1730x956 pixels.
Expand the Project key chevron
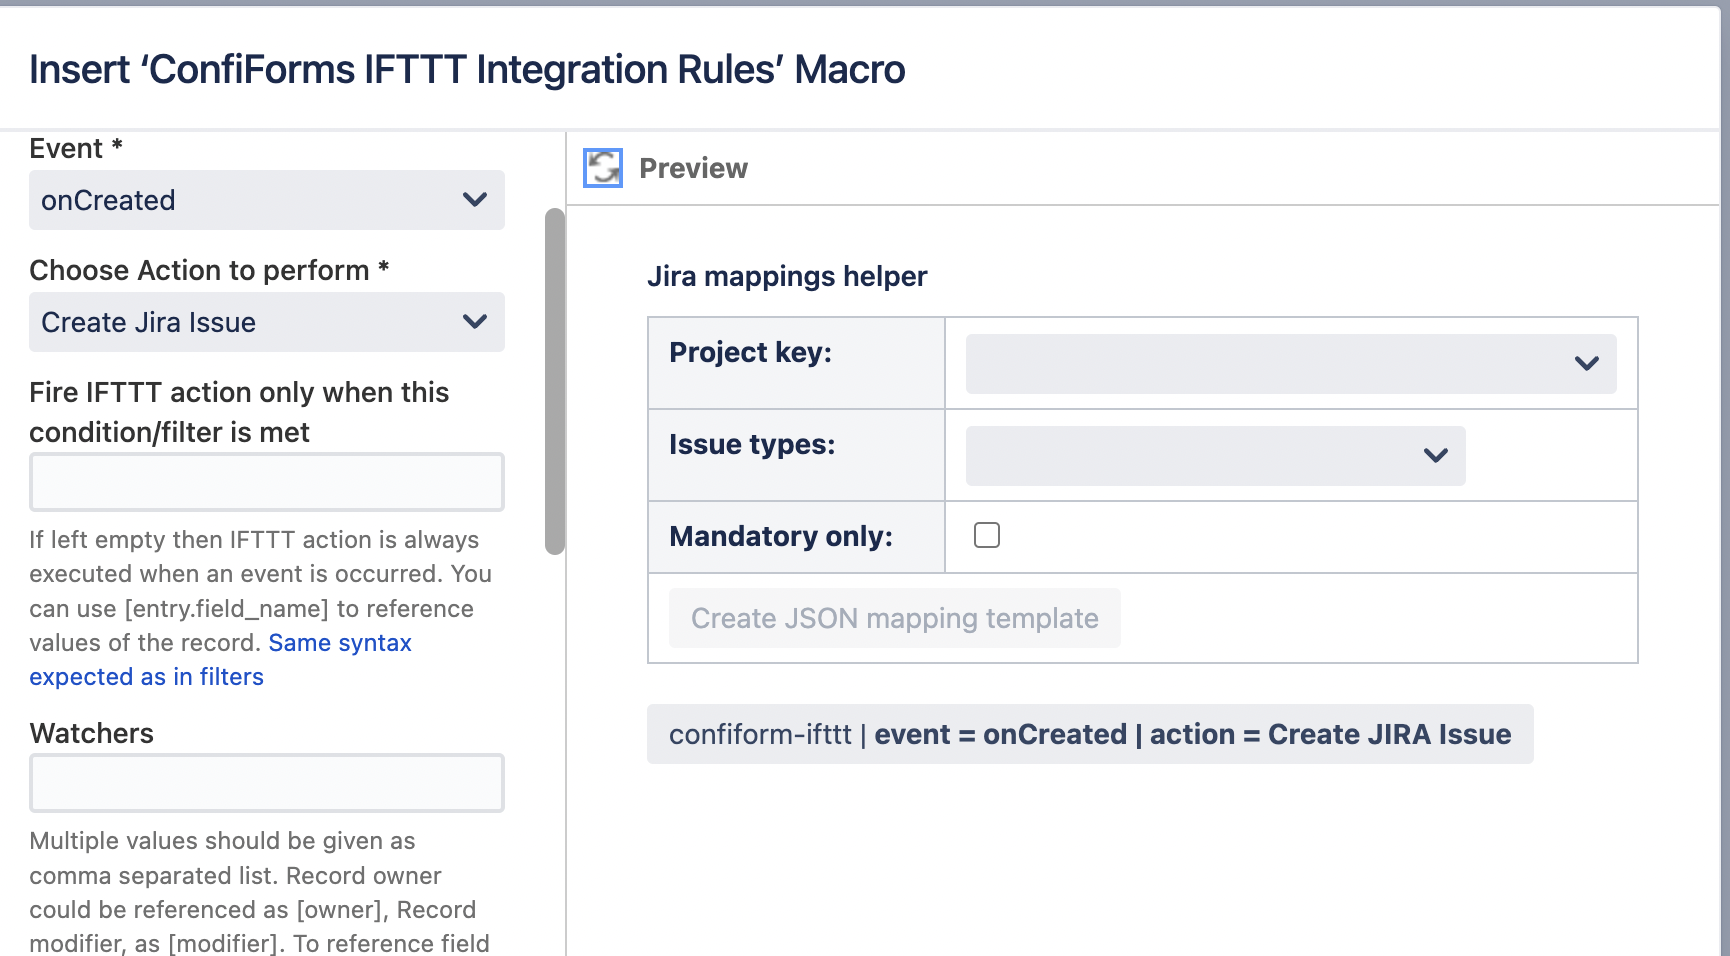pos(1586,363)
